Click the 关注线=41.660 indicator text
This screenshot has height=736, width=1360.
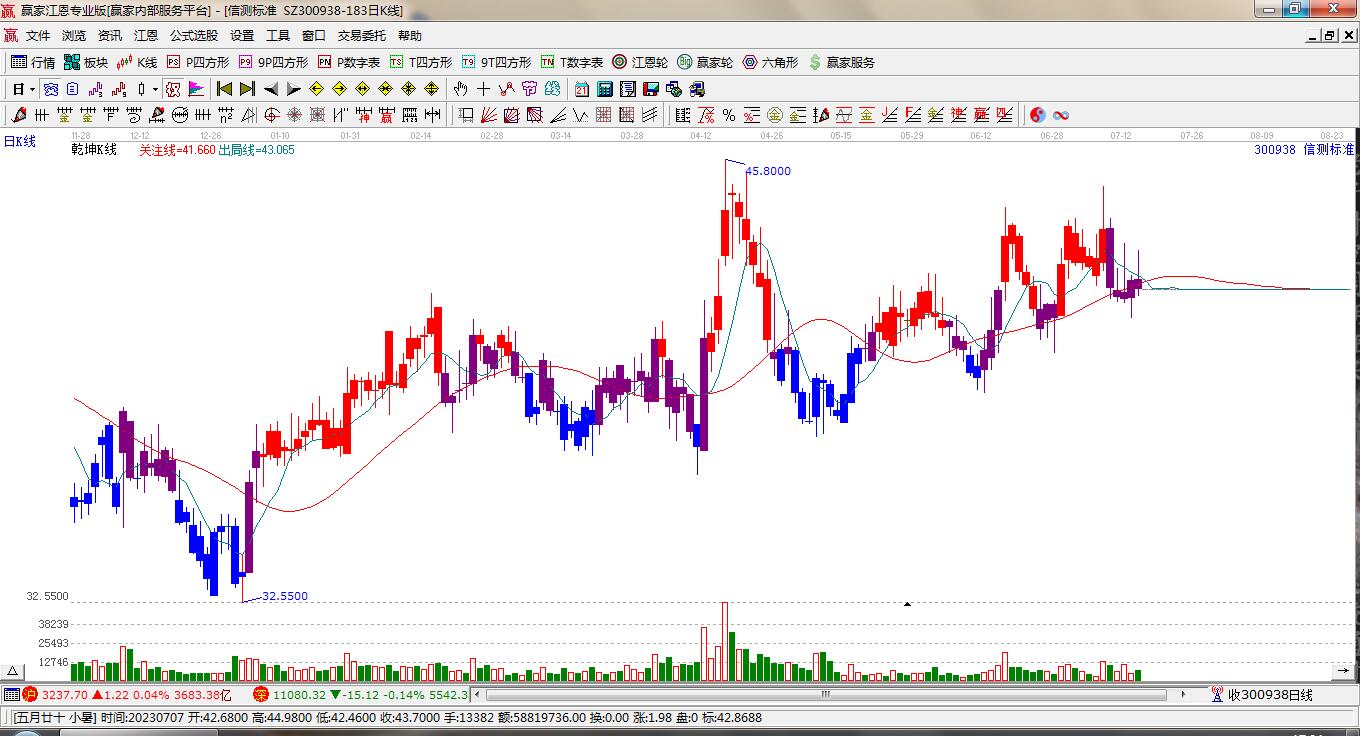[177, 150]
